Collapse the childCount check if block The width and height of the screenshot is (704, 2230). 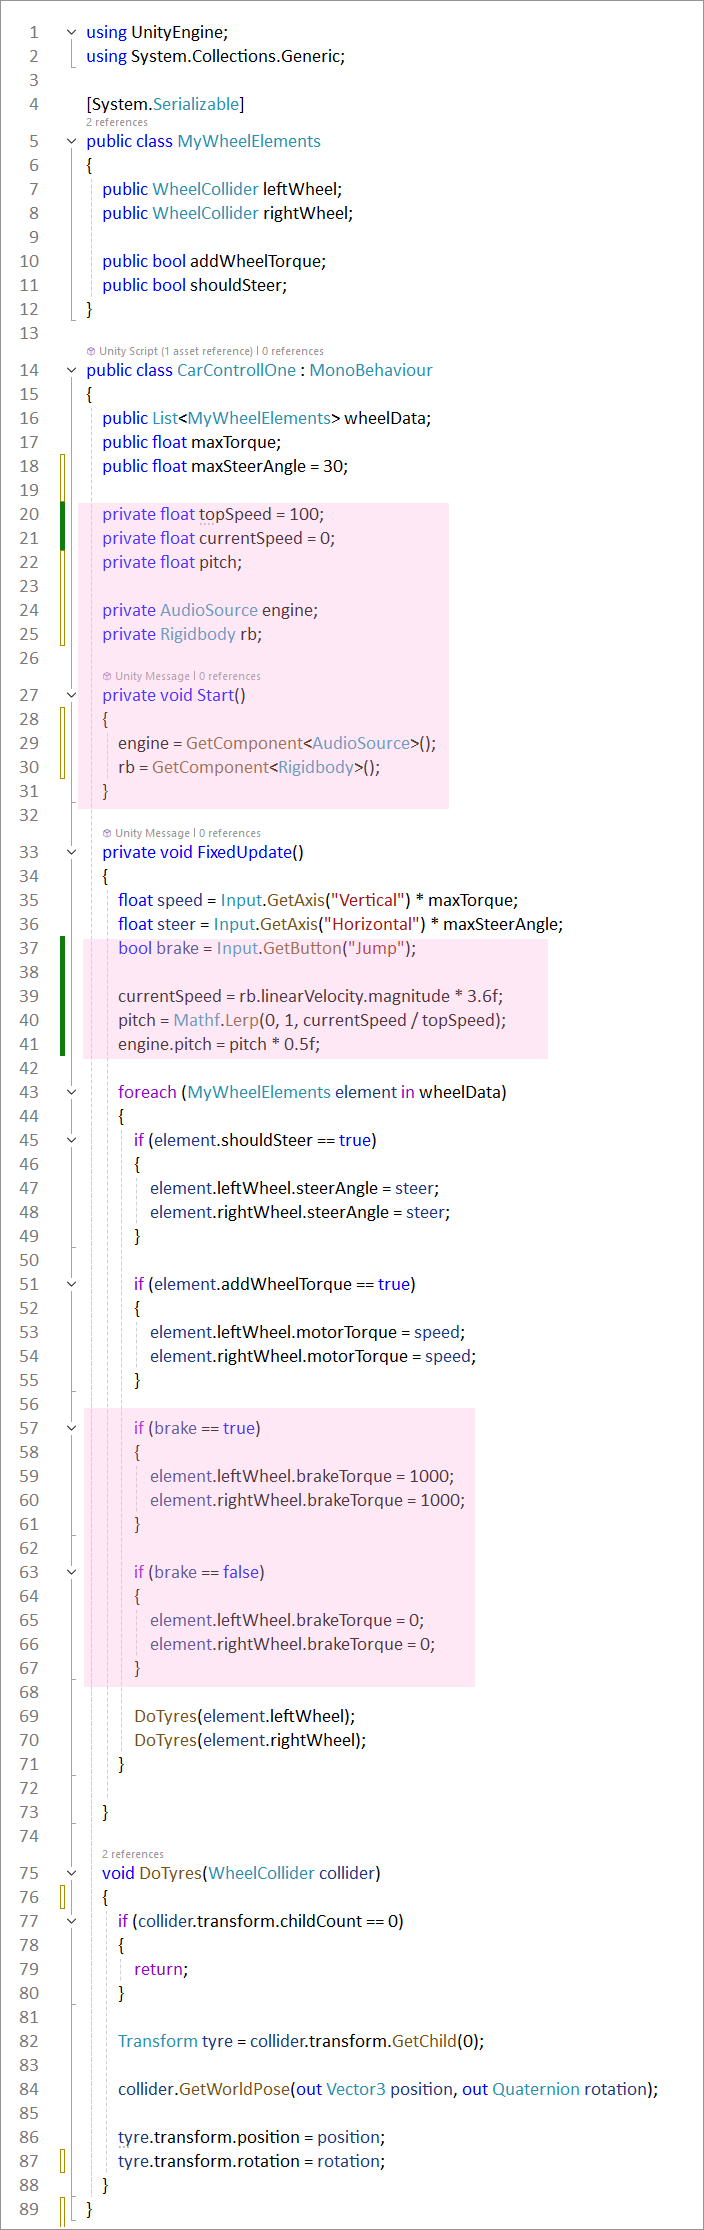point(71,1921)
